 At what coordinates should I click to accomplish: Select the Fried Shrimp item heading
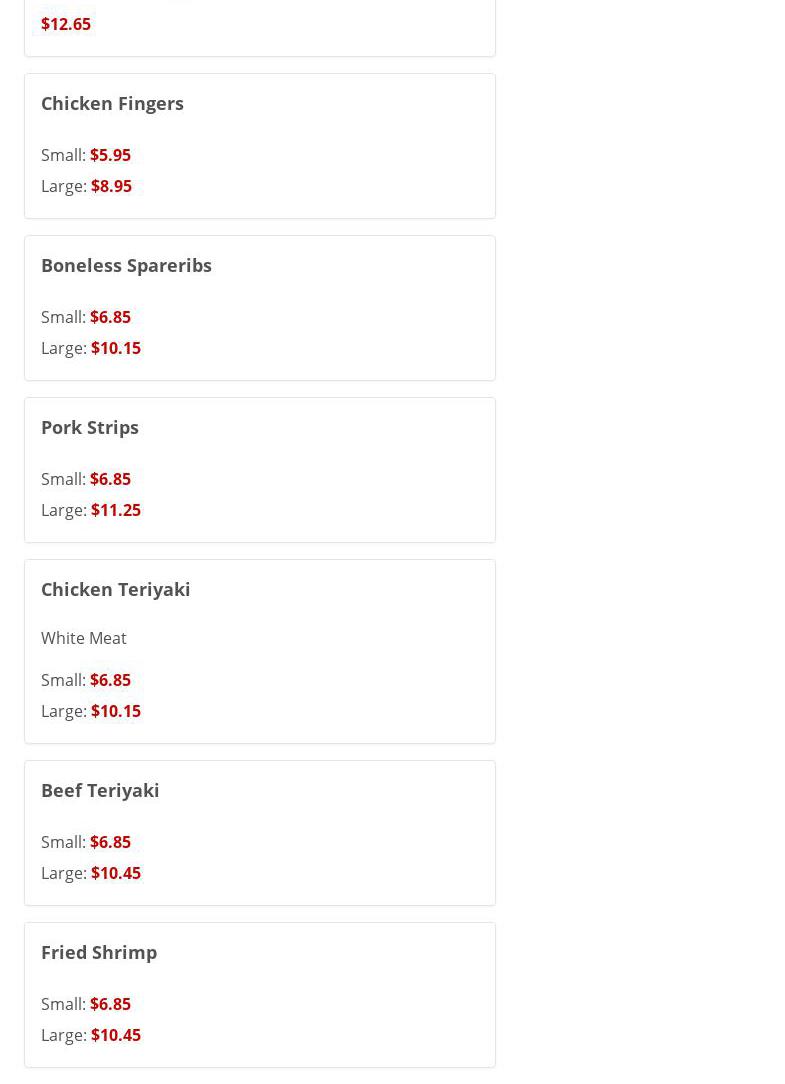click(99, 952)
